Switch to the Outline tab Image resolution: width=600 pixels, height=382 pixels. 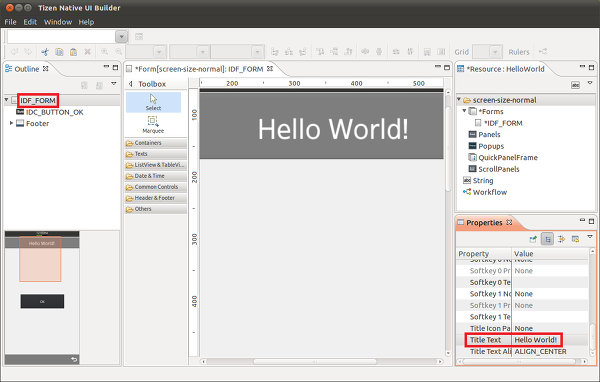pyautogui.click(x=26, y=69)
